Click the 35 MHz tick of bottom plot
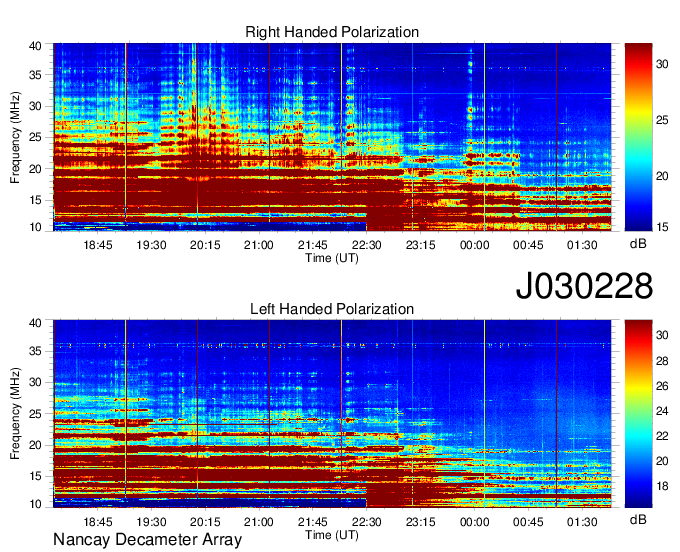 tap(35, 351)
